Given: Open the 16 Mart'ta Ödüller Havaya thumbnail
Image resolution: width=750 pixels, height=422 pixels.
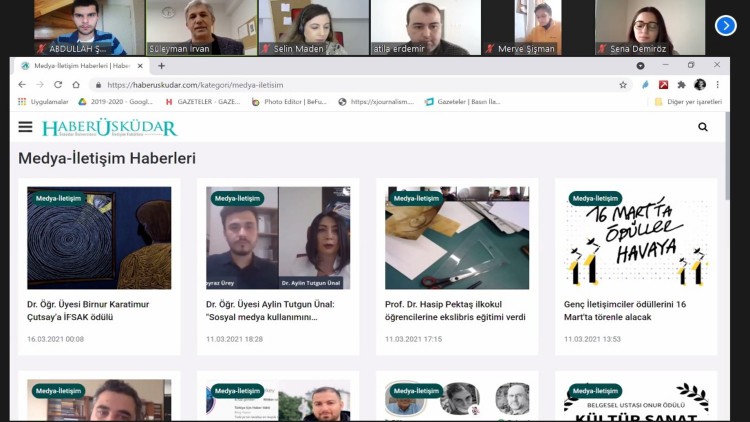Looking at the screenshot, I should [x=636, y=238].
